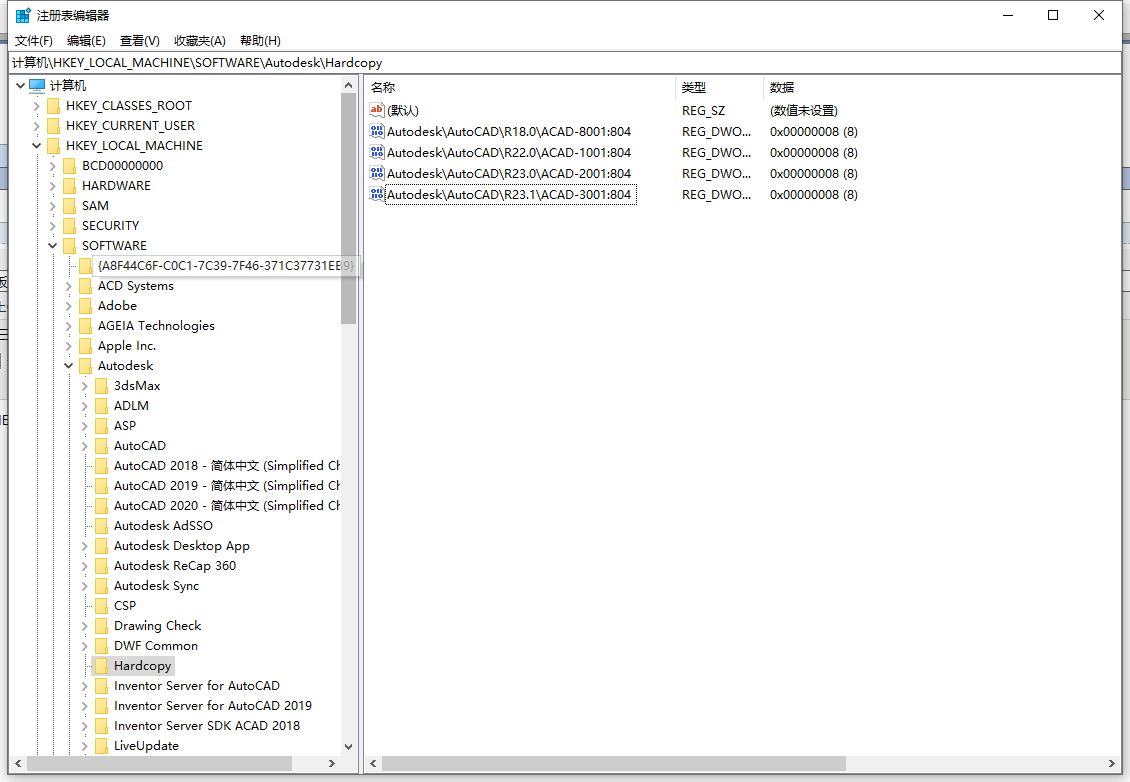Collapse the 计算机 root node
The width and height of the screenshot is (1130, 782).
pyautogui.click(x=20, y=86)
